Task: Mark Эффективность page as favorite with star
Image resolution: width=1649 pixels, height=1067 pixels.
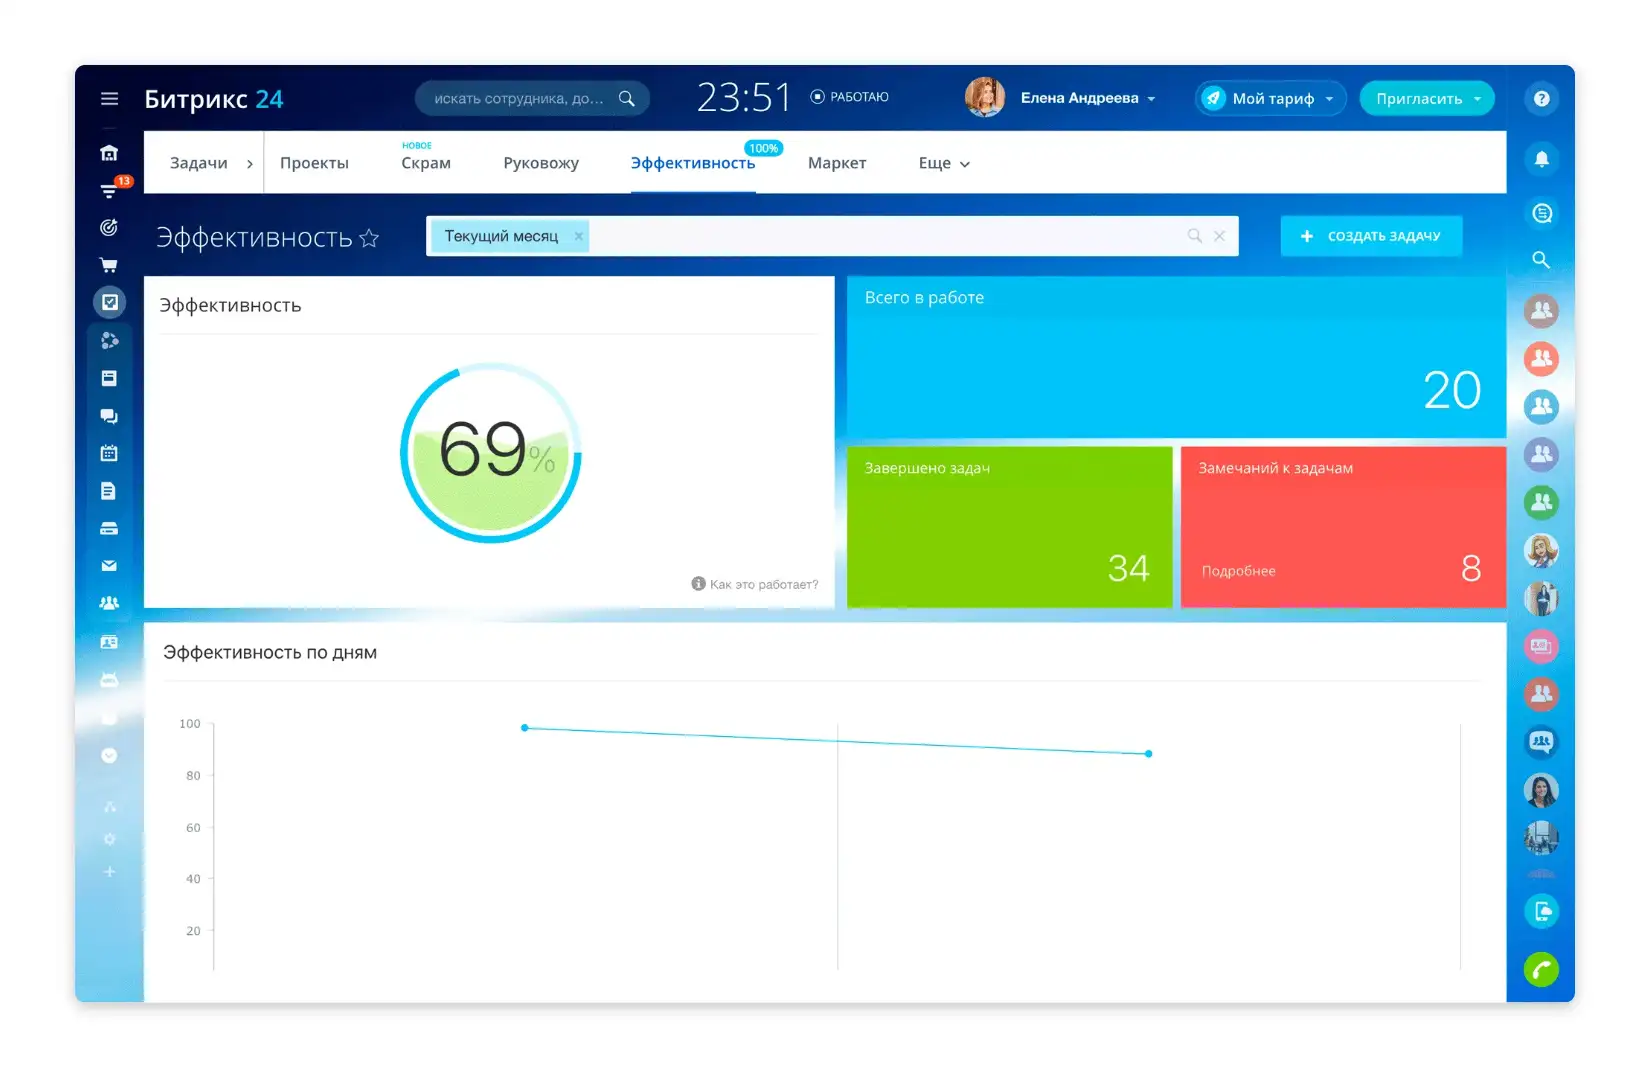Action: [x=369, y=238]
